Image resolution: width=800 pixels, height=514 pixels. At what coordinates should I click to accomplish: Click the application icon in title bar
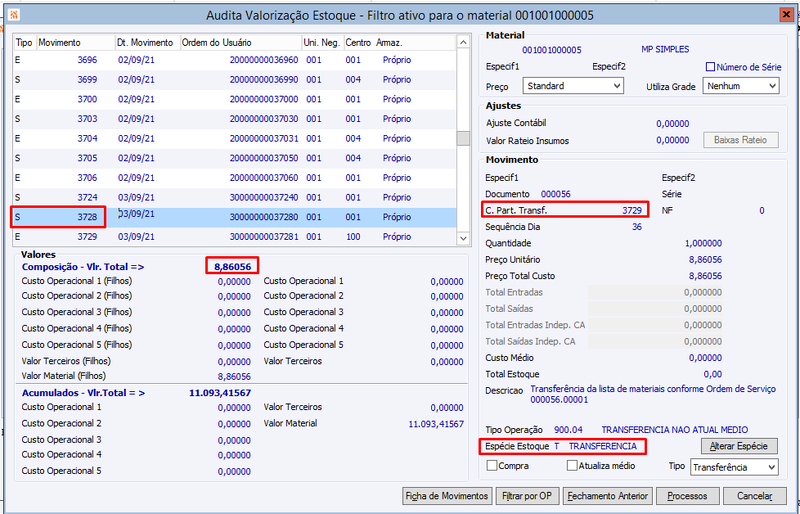15,14
